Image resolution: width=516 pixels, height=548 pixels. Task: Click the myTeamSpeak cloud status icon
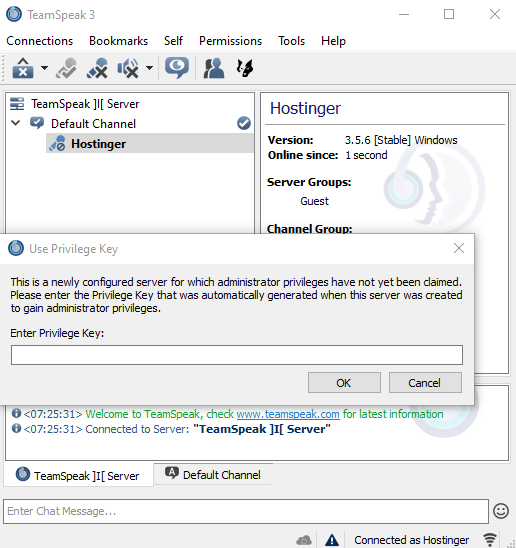tap(304, 540)
